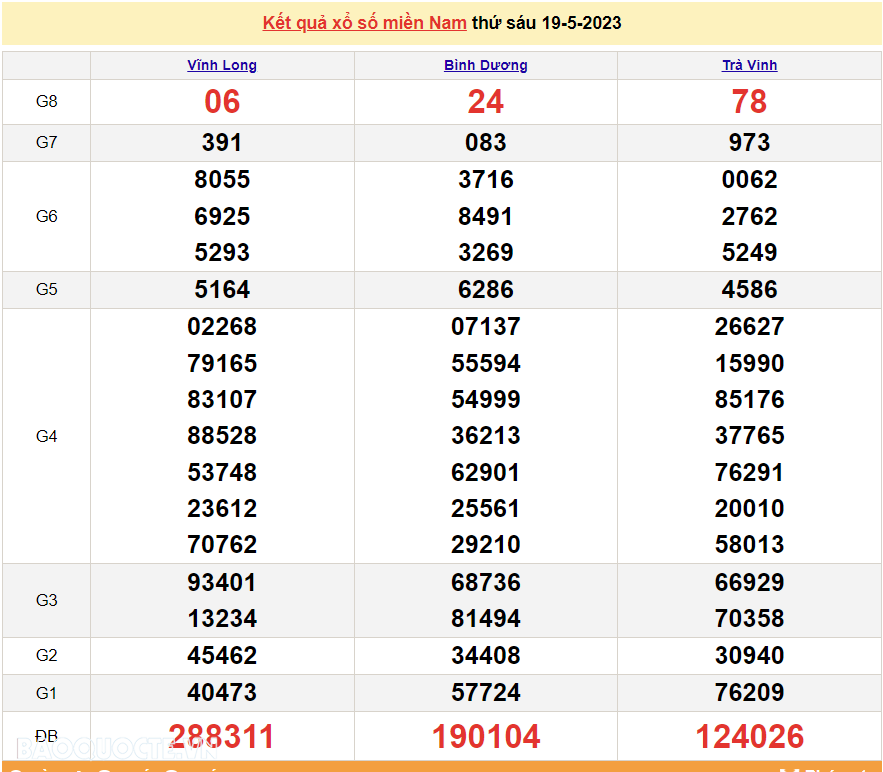
Task: Click the Bình Dương column header link
Action: coord(486,65)
